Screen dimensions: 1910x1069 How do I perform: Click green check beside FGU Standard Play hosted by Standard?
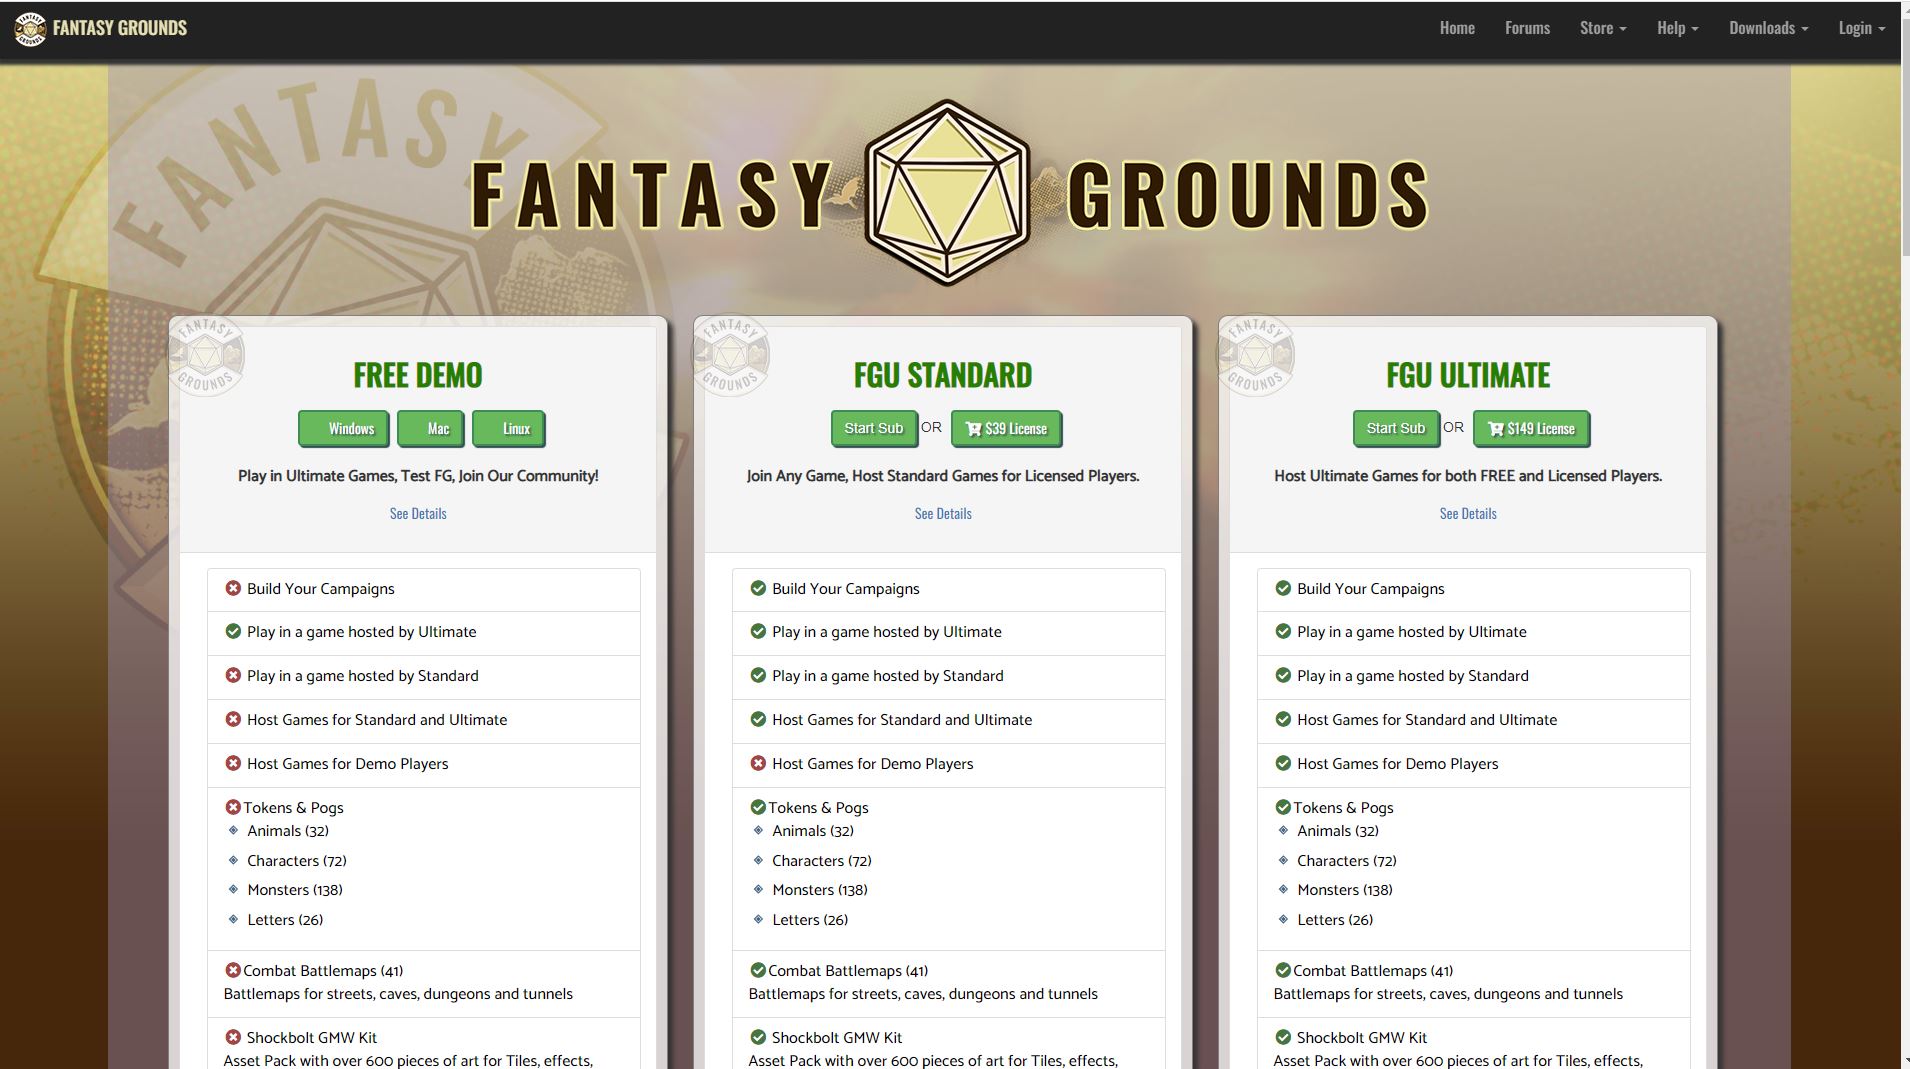(x=758, y=675)
